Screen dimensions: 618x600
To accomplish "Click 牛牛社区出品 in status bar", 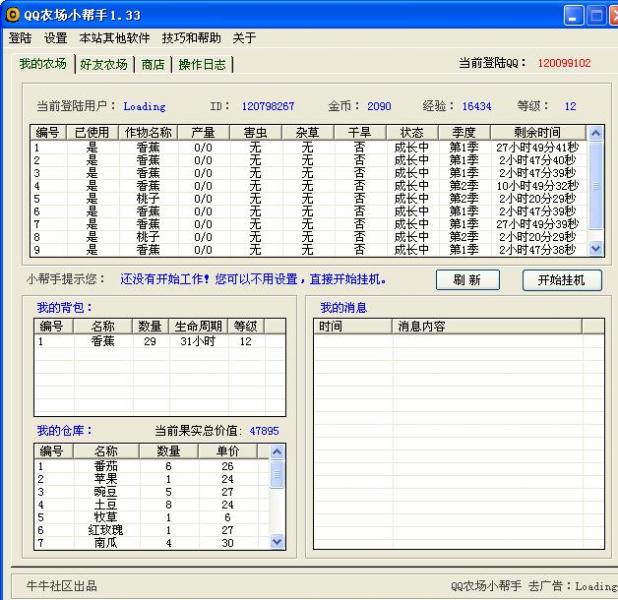I will pos(62,586).
